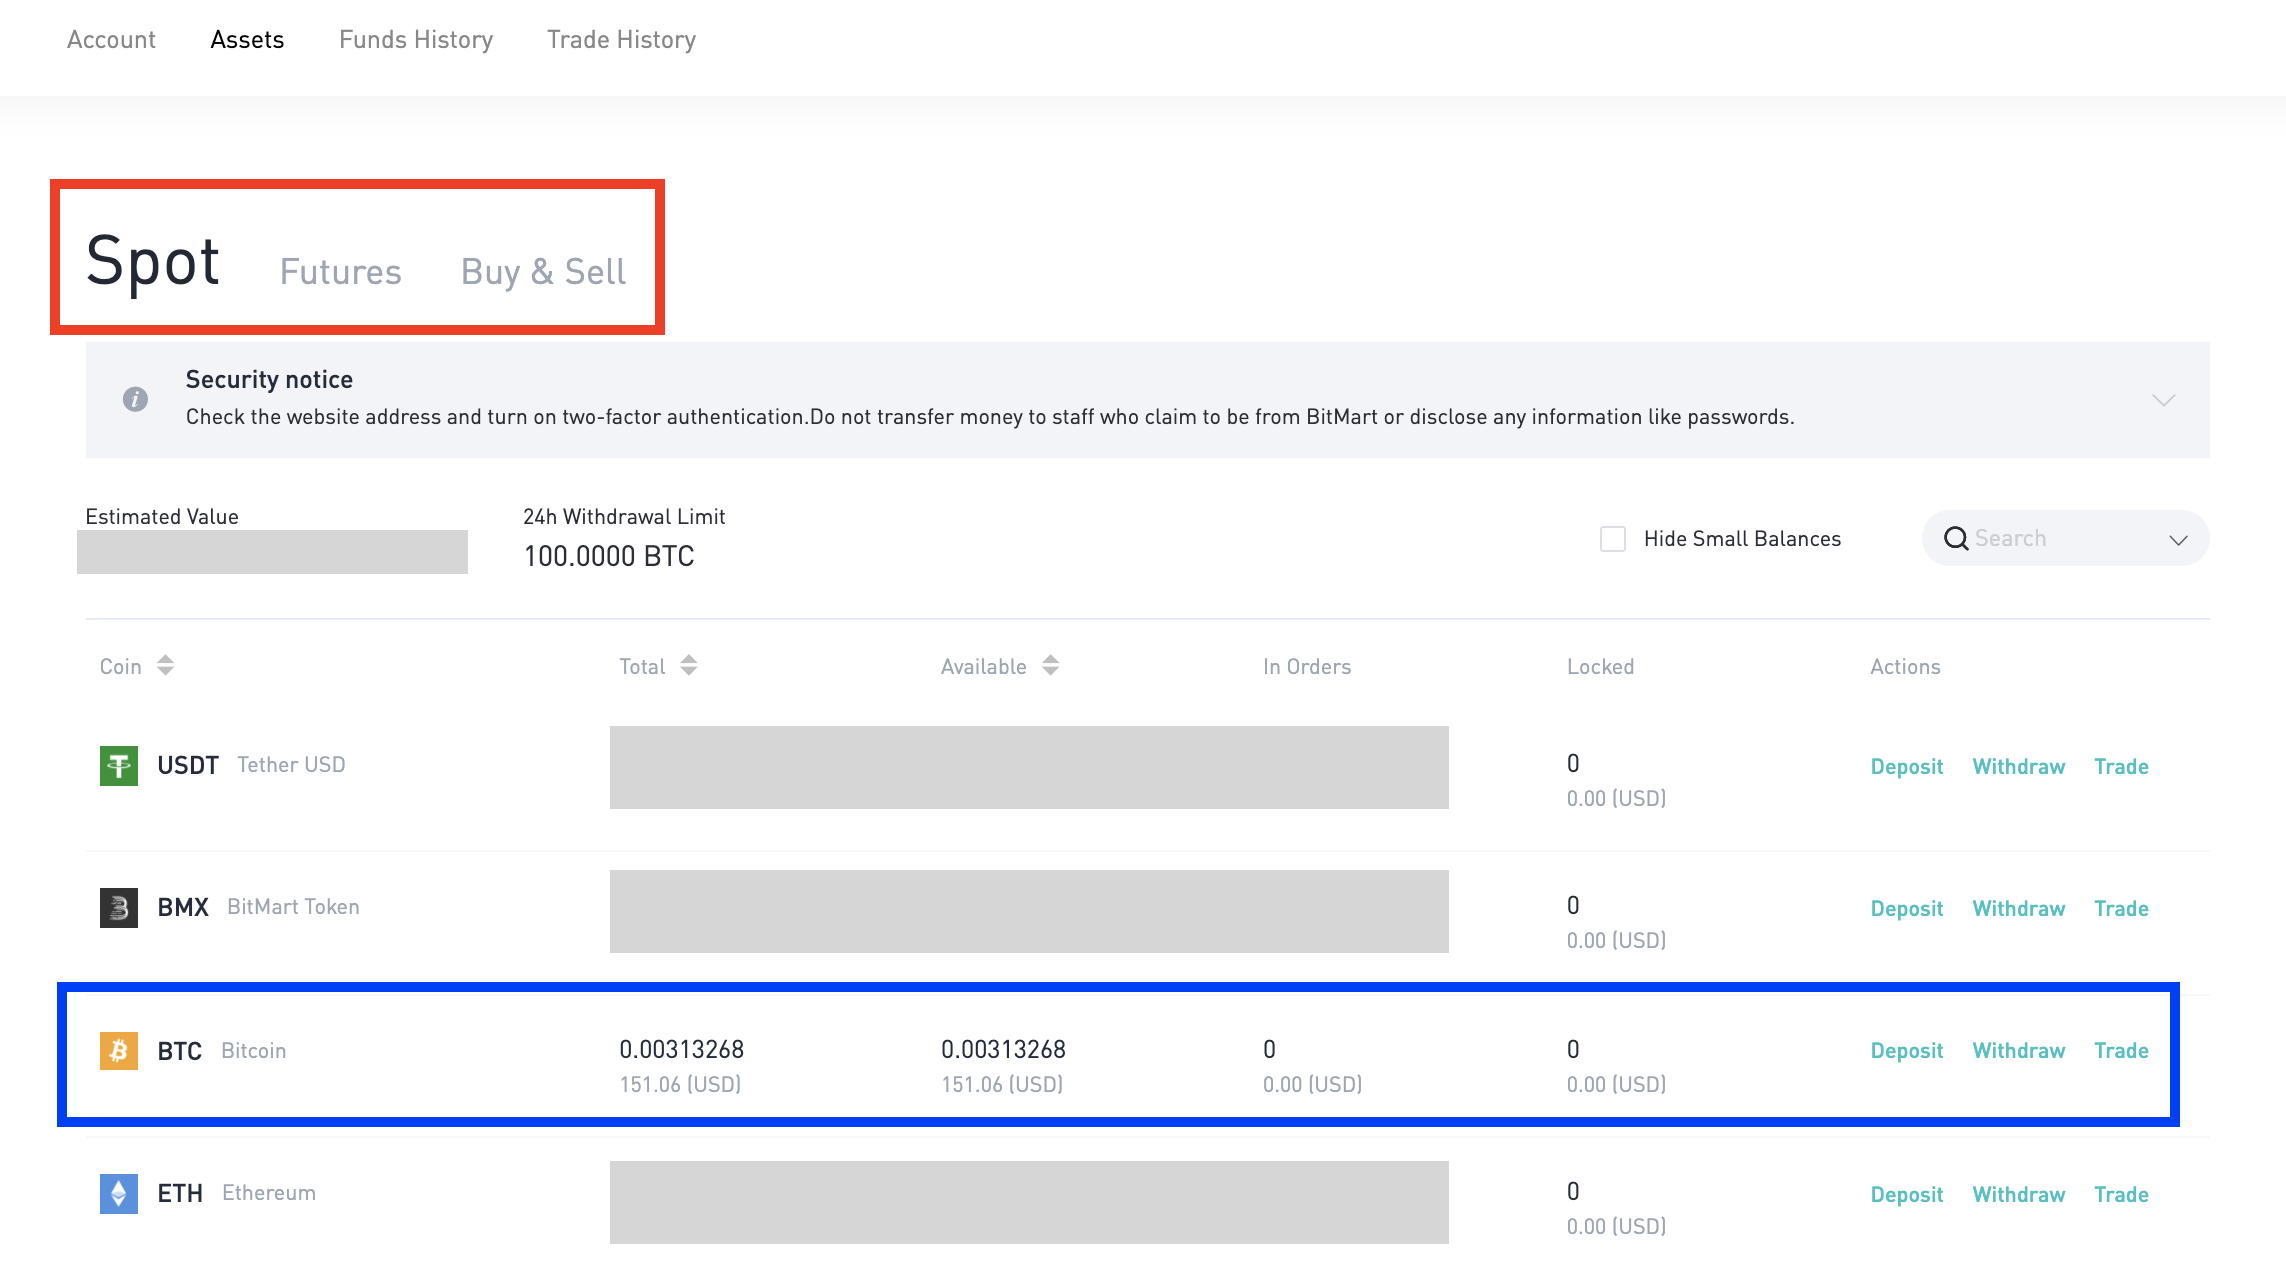This screenshot has width=2286, height=1266.
Task: Sort the table by Total column
Action: 689,666
